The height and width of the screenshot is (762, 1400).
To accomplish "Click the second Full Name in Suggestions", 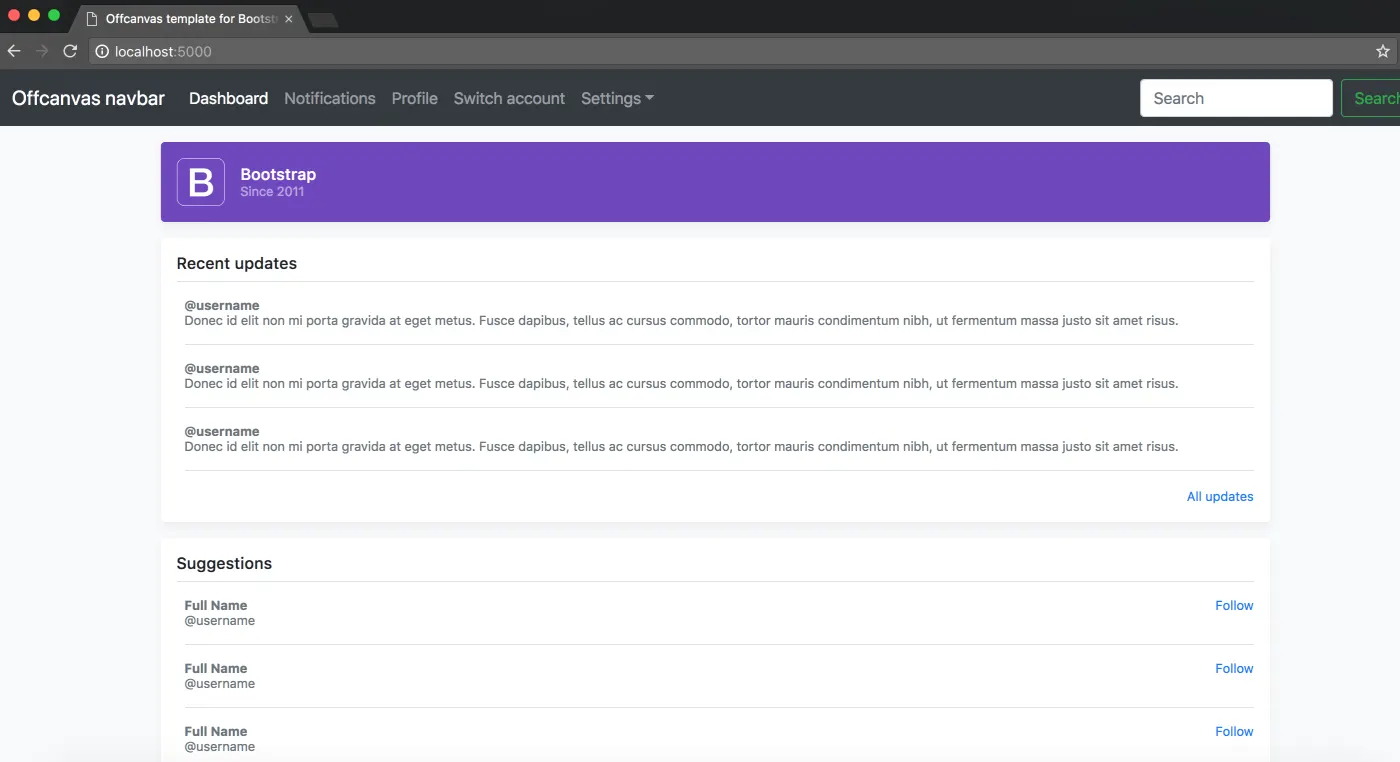I will click(x=216, y=668).
